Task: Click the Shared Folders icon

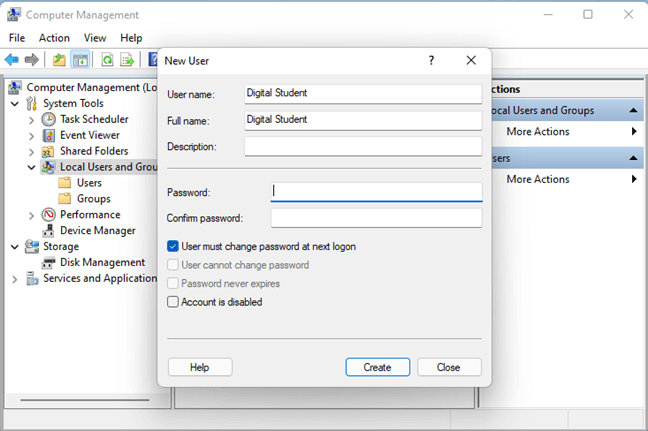Action: (x=48, y=151)
